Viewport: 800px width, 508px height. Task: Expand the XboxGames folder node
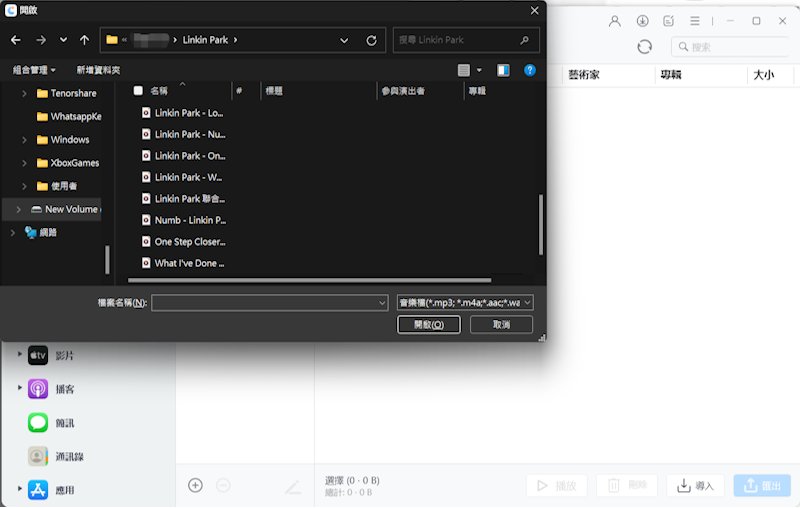[x=24, y=163]
